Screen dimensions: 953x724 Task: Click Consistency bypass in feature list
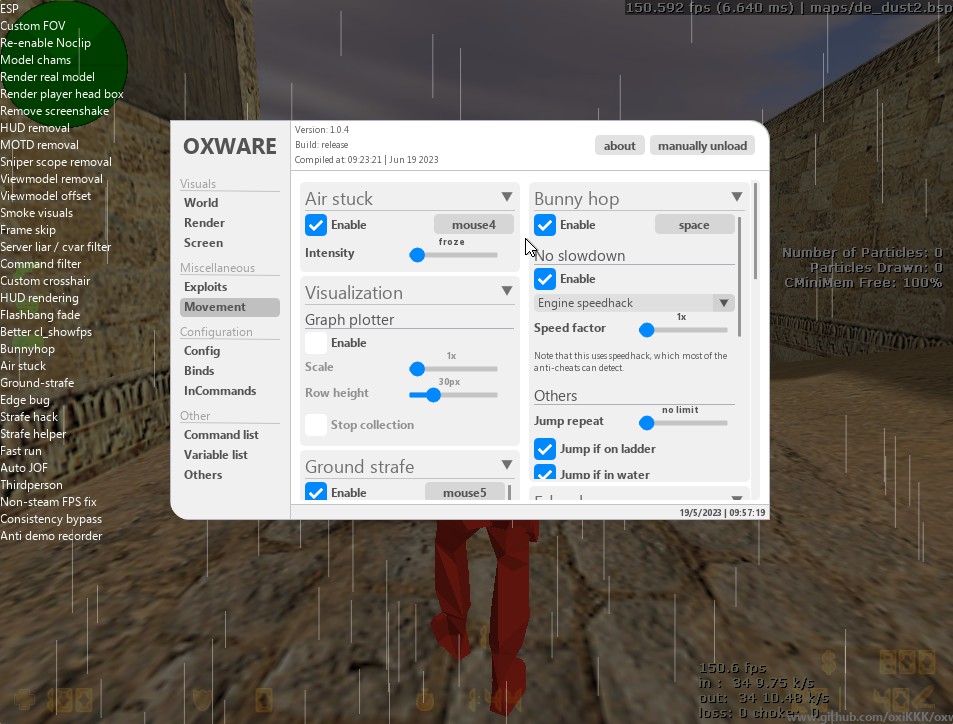coord(51,519)
